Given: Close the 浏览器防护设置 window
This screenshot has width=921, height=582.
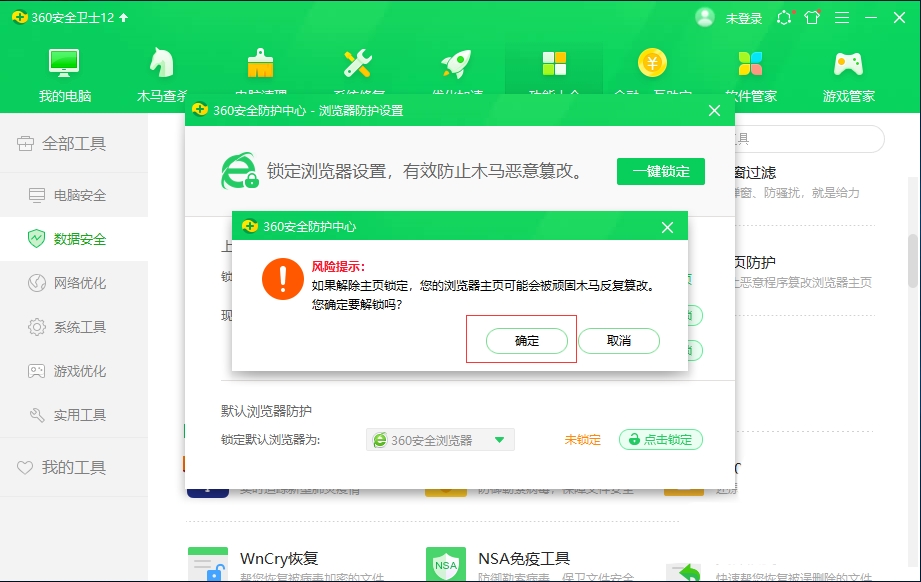Looking at the screenshot, I should (714, 110).
